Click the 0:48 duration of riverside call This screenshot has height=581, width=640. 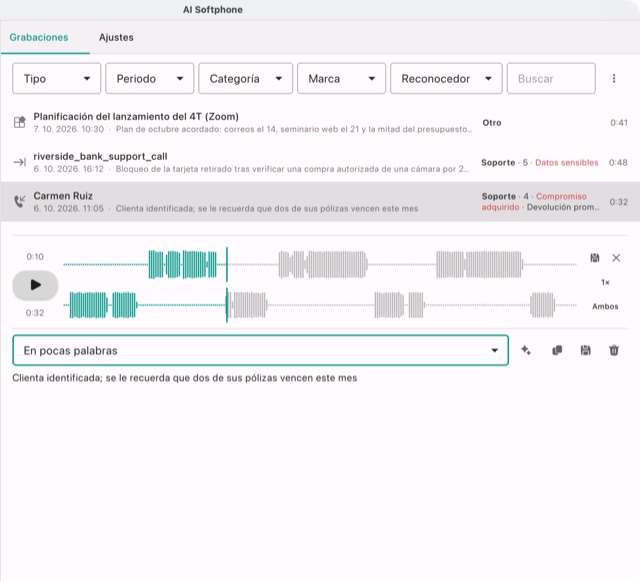pyautogui.click(x=618, y=163)
